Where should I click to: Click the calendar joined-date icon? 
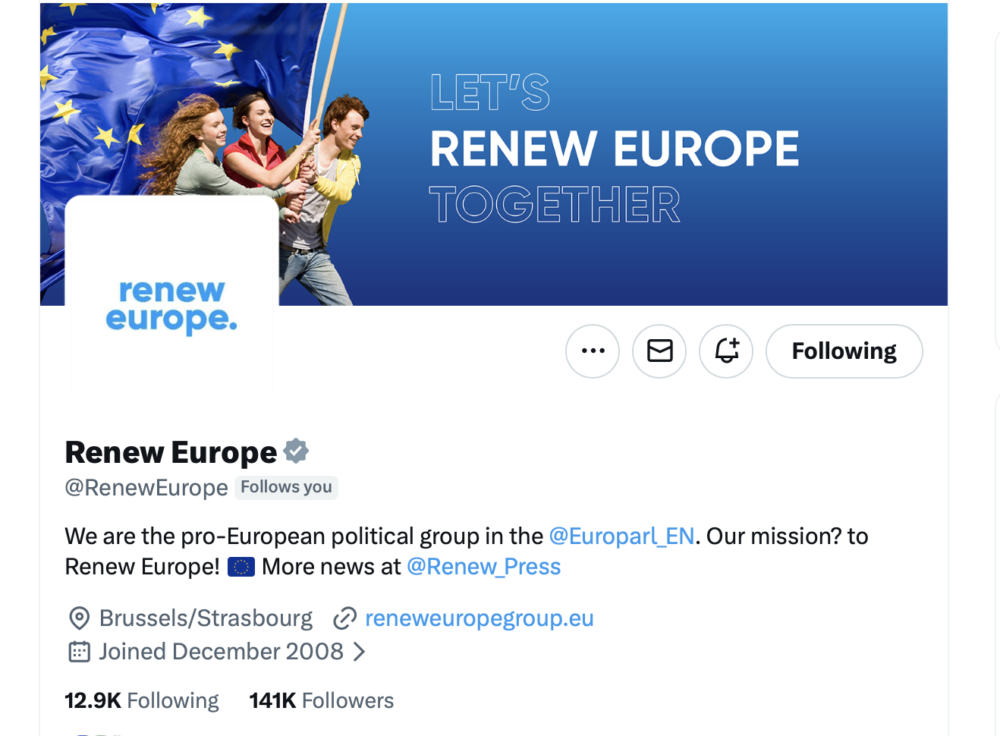[x=79, y=652]
